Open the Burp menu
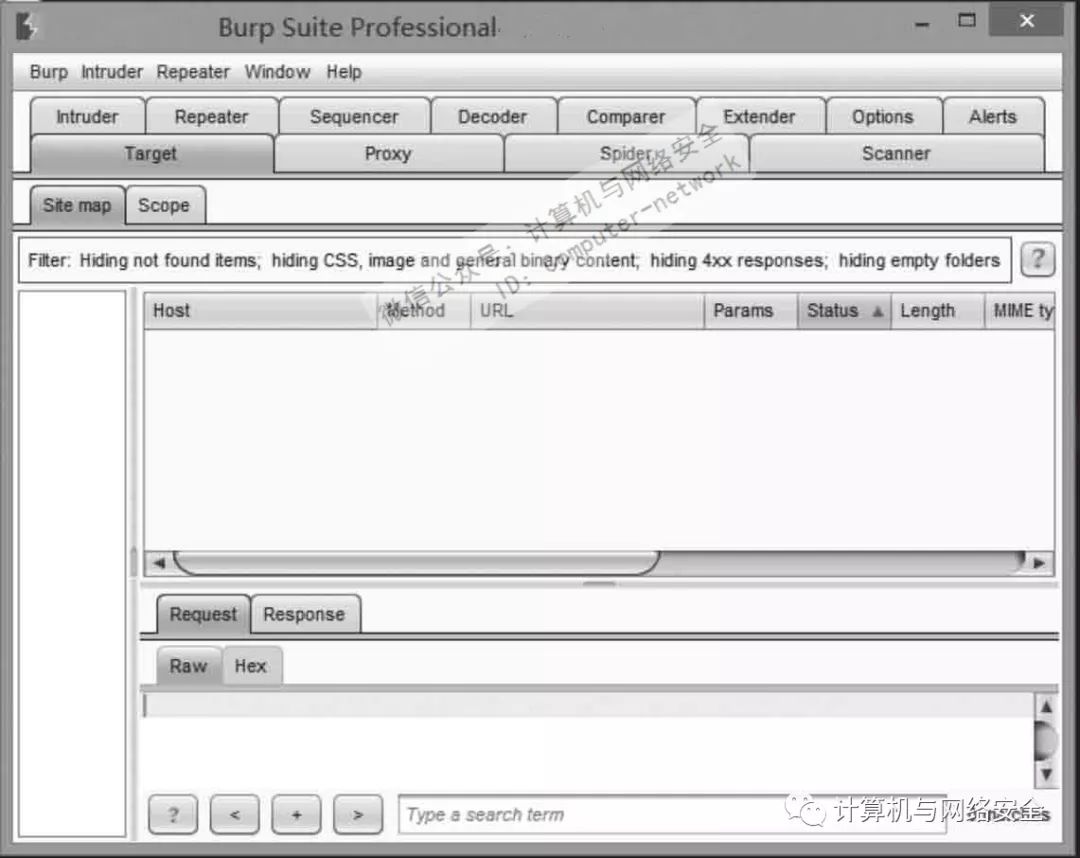Screen dimensions: 1080x858 click(48, 72)
